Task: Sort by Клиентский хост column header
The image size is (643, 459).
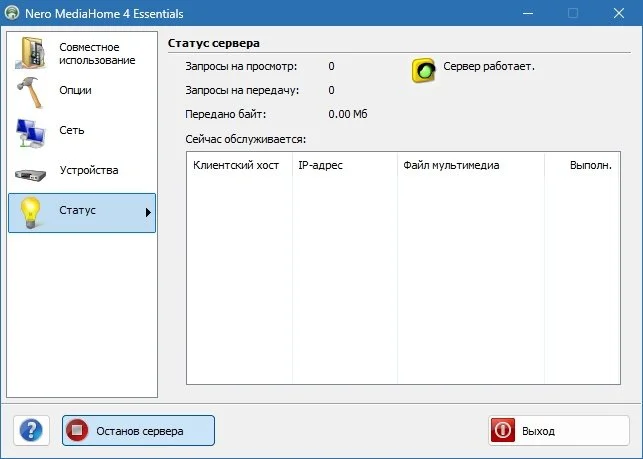Action: click(239, 165)
